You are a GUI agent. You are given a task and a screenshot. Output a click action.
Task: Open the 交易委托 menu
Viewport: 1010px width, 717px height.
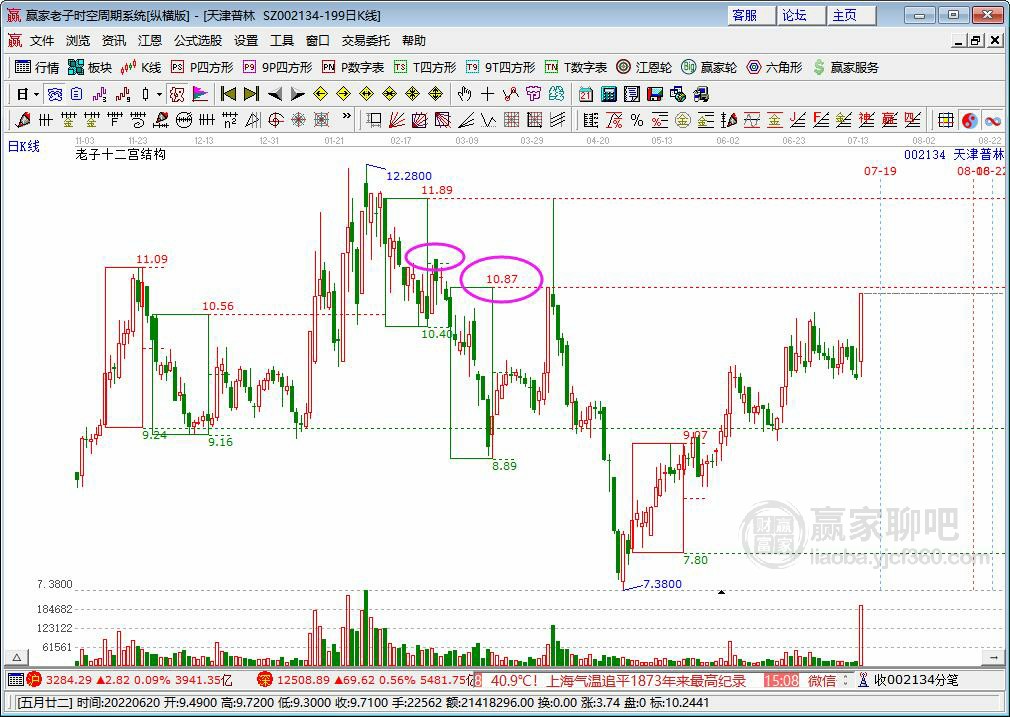point(366,41)
